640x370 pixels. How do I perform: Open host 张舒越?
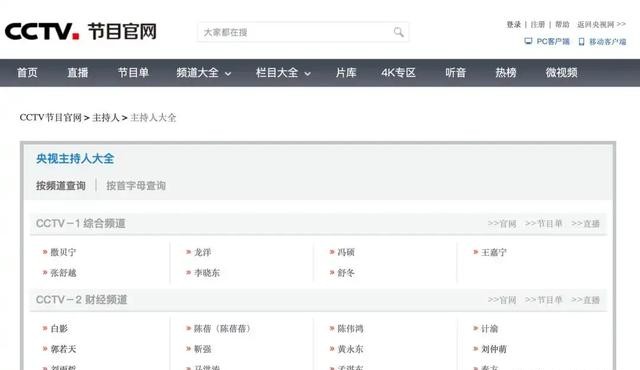point(63,273)
